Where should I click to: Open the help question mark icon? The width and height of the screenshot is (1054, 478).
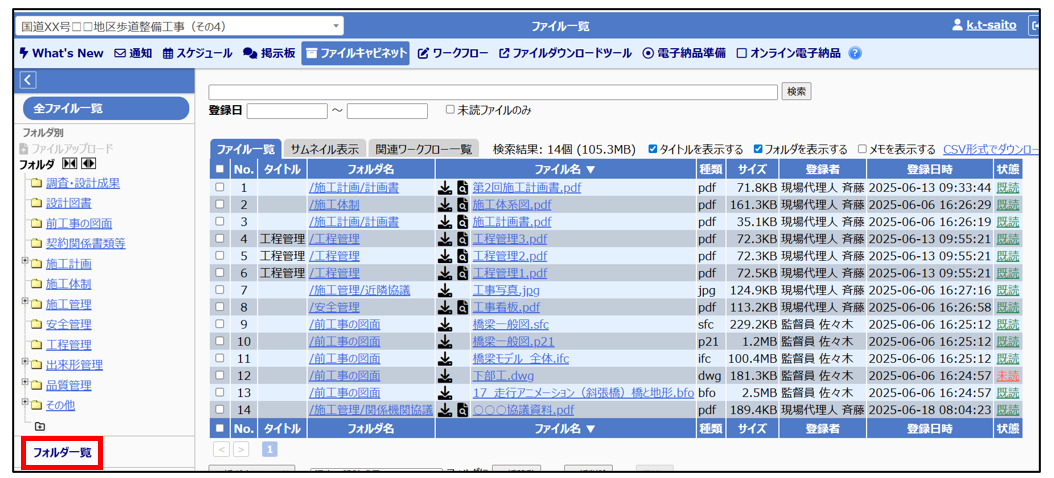click(x=855, y=53)
